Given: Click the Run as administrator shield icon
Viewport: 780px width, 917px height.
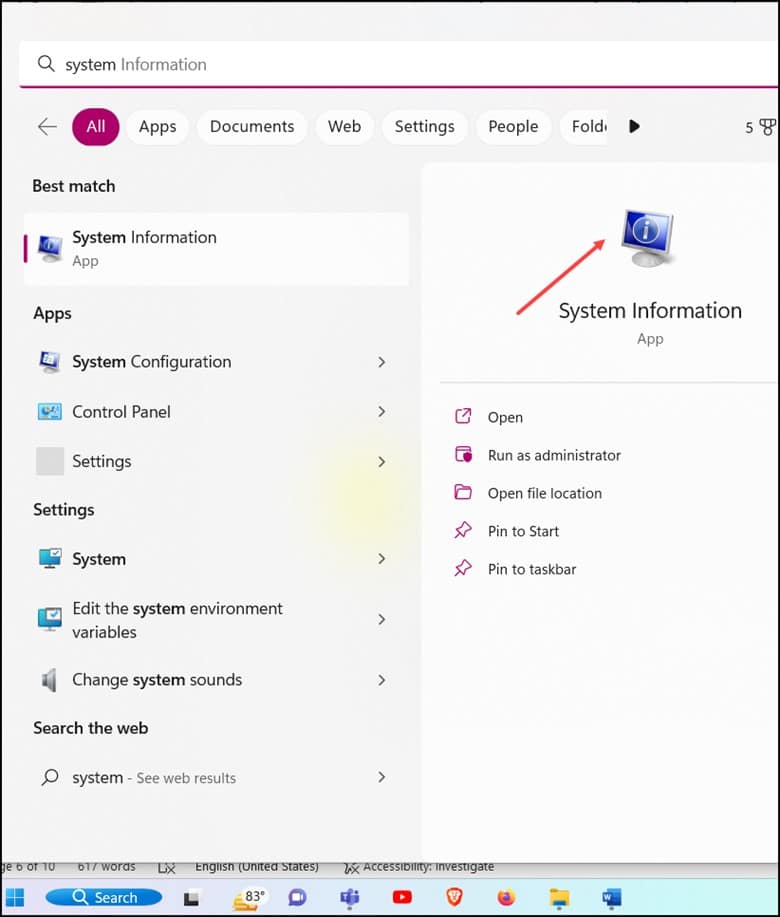Looking at the screenshot, I should pos(463,454).
